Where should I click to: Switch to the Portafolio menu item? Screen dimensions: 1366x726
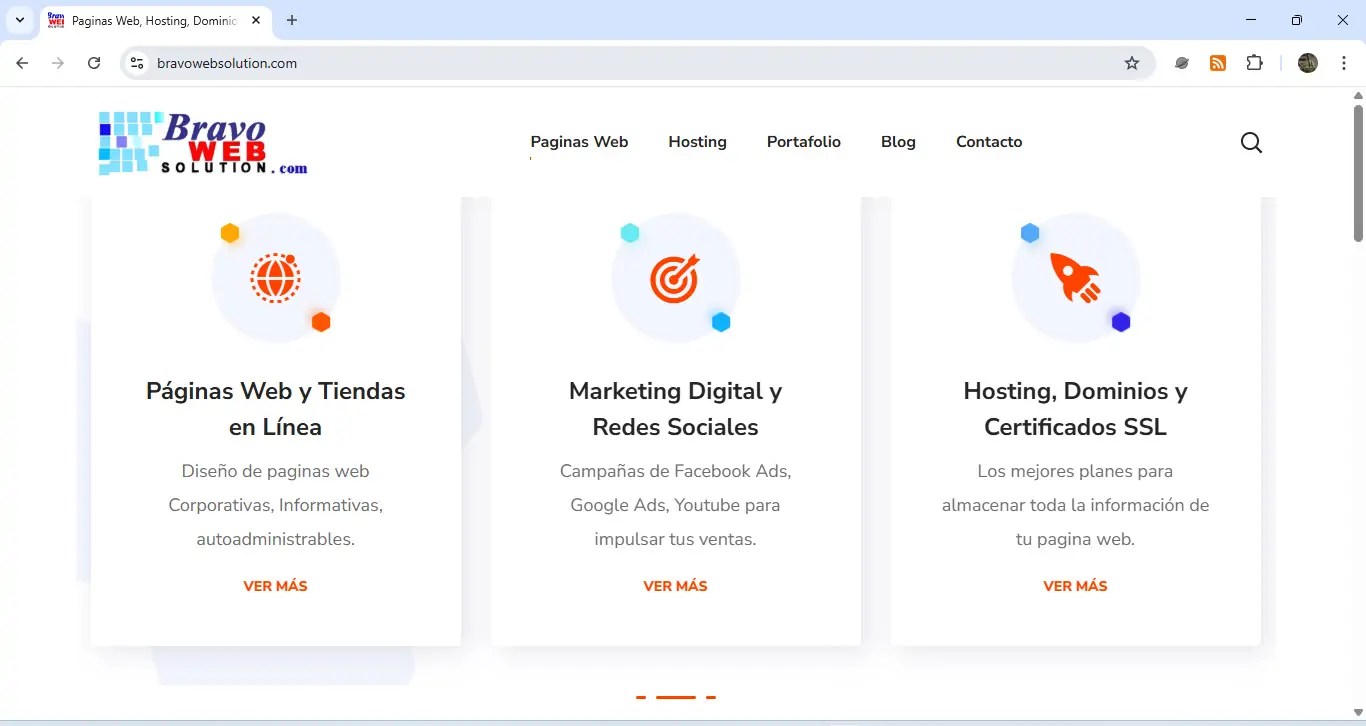pyautogui.click(x=803, y=141)
